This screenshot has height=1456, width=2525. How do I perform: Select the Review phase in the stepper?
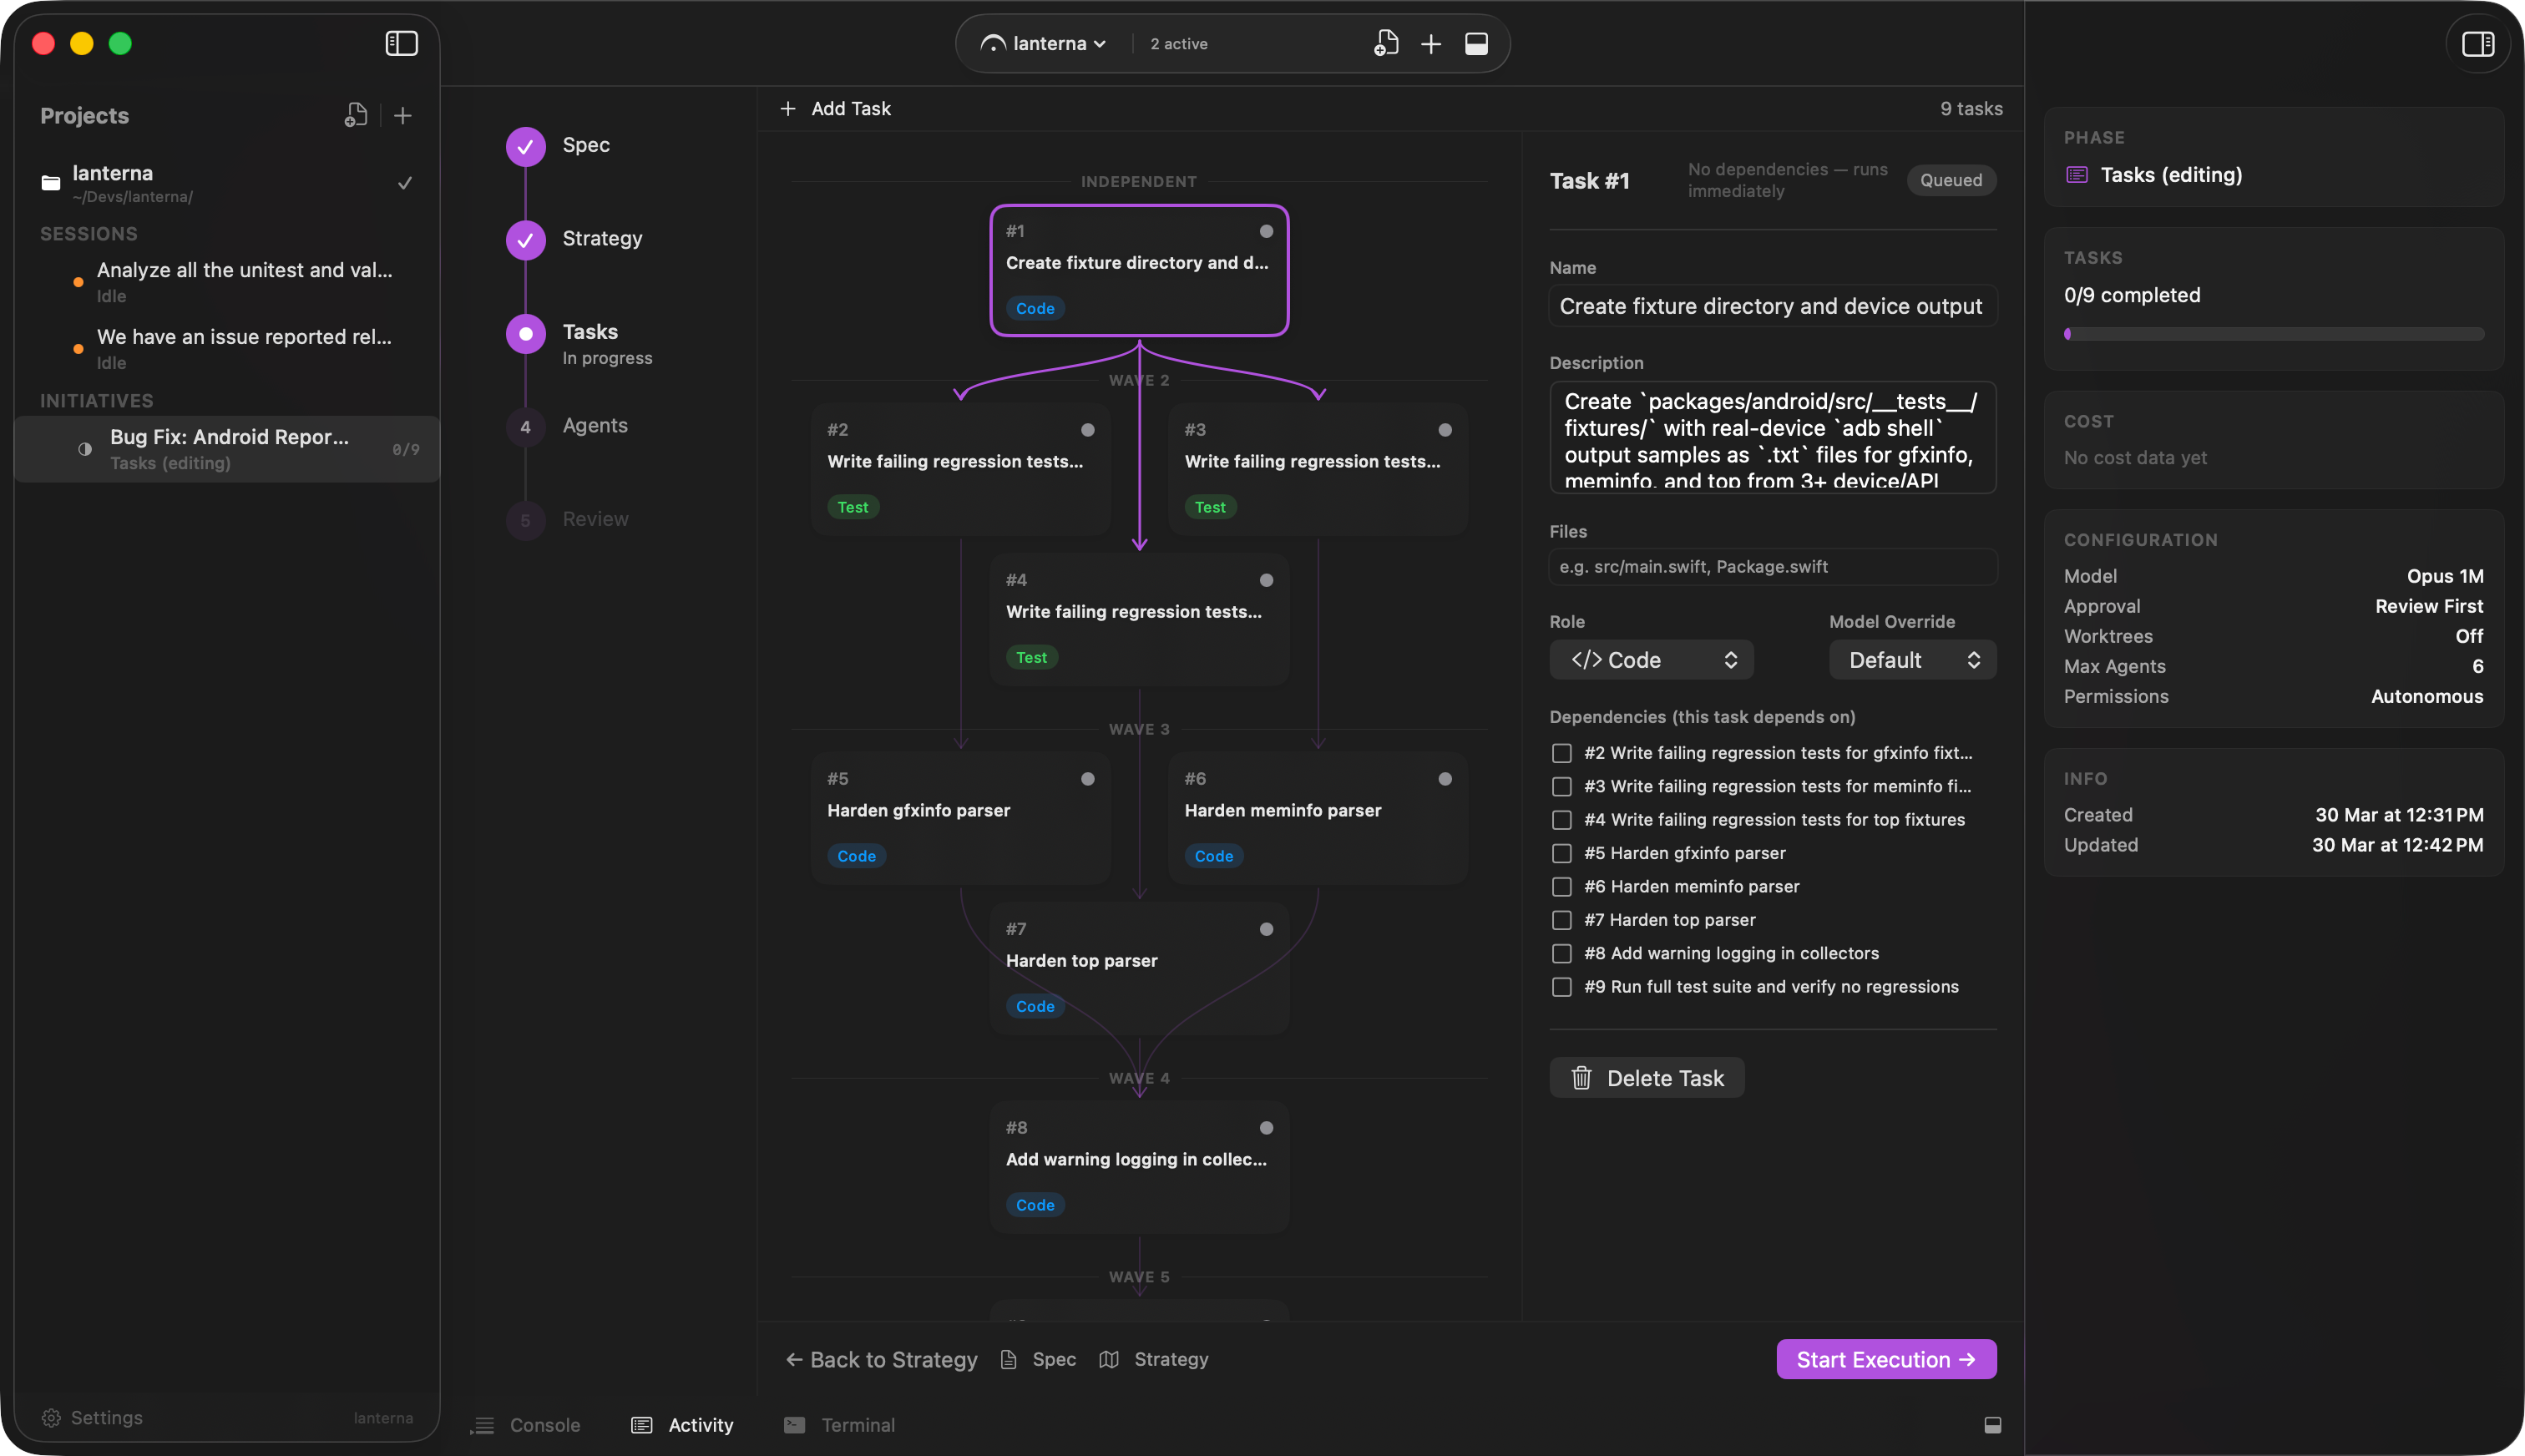tap(595, 519)
